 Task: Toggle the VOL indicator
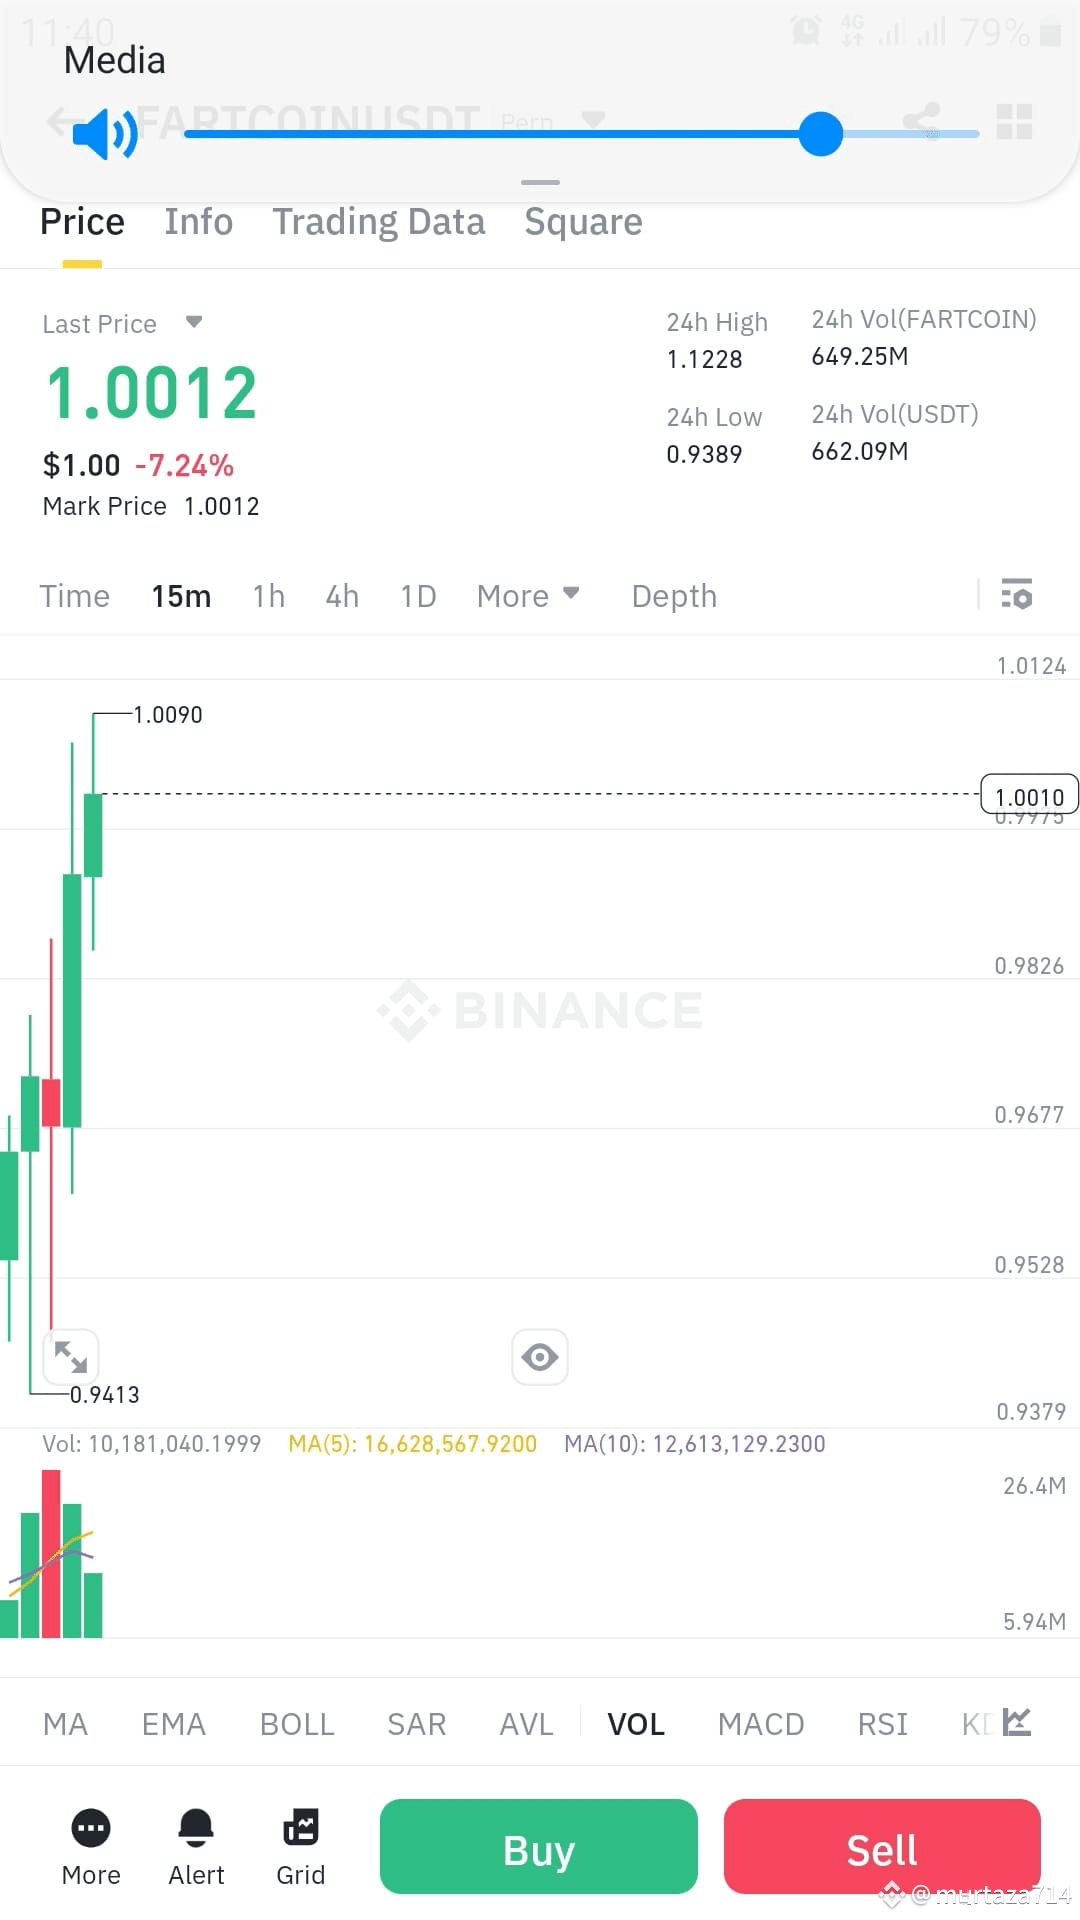click(636, 1724)
